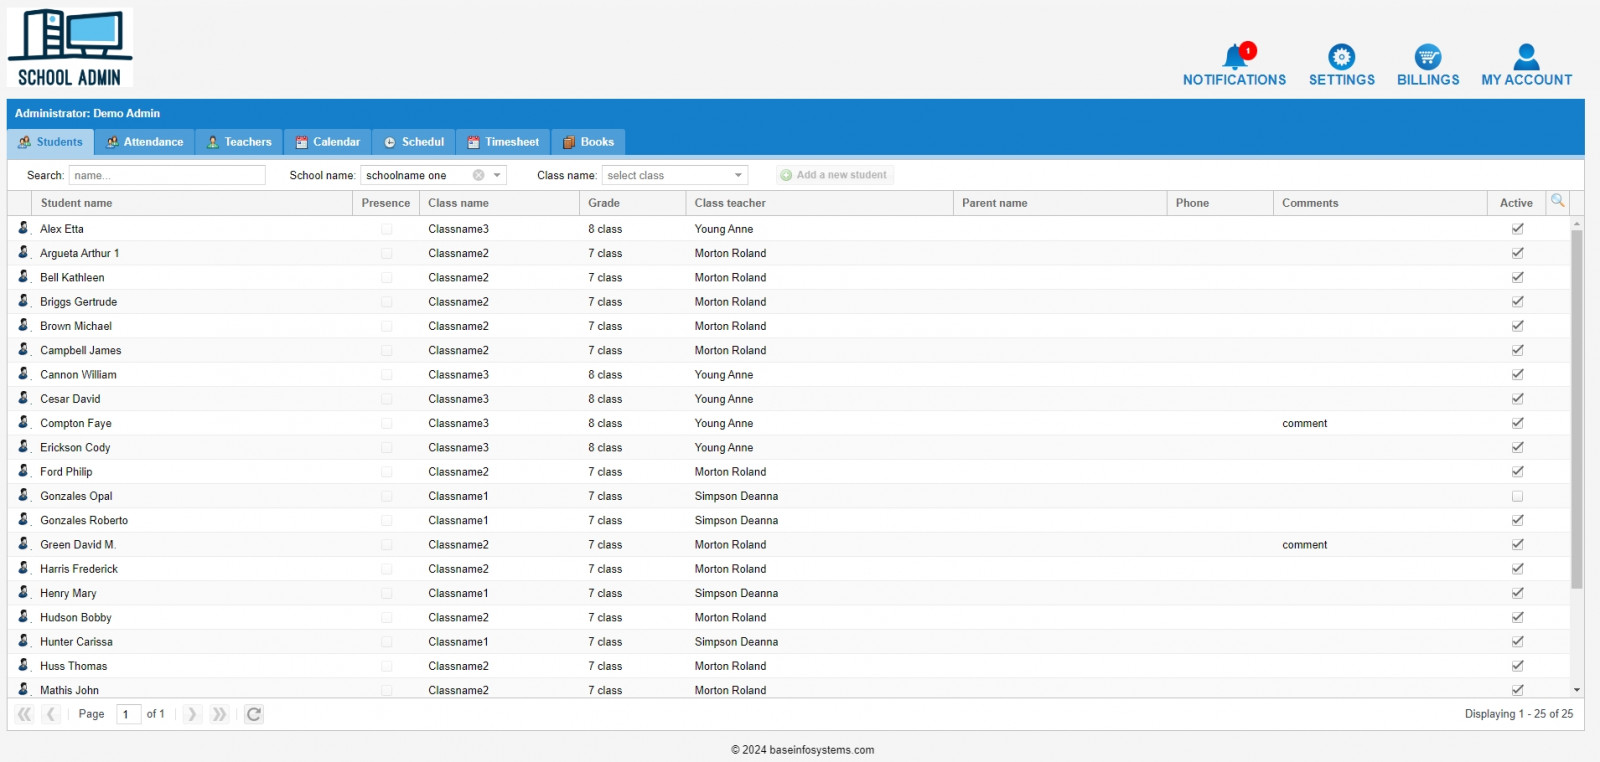Image resolution: width=1600 pixels, height=762 pixels.
Task: Click the My Account label link
Action: click(x=1526, y=80)
